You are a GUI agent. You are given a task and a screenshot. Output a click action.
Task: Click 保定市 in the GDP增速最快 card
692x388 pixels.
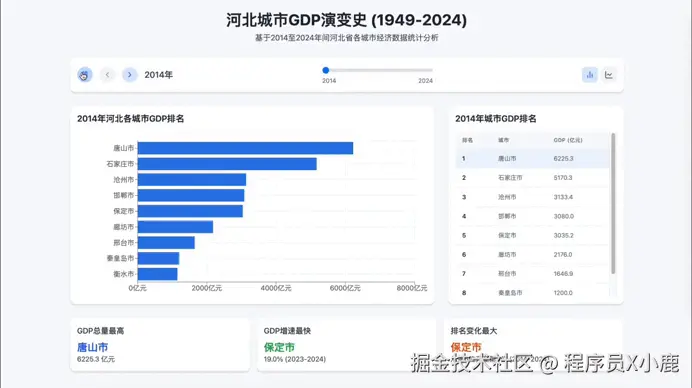point(279,347)
